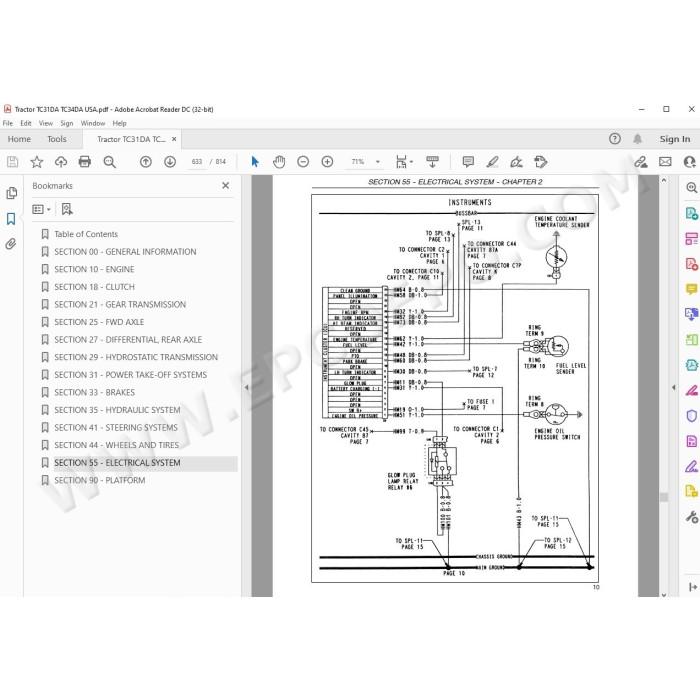This screenshot has height=700, width=700.
Task: Go to previous page arrow
Action: [146, 162]
